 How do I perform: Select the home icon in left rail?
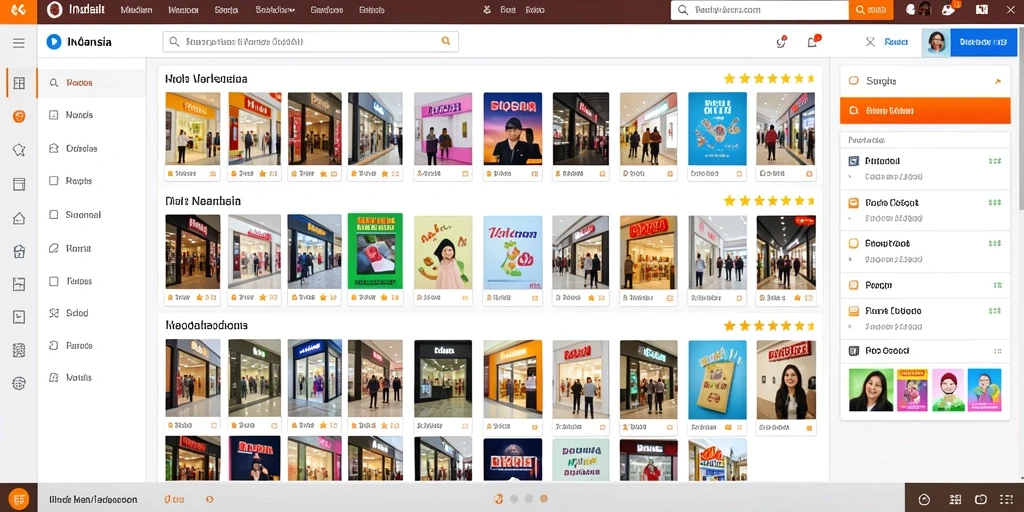19,218
